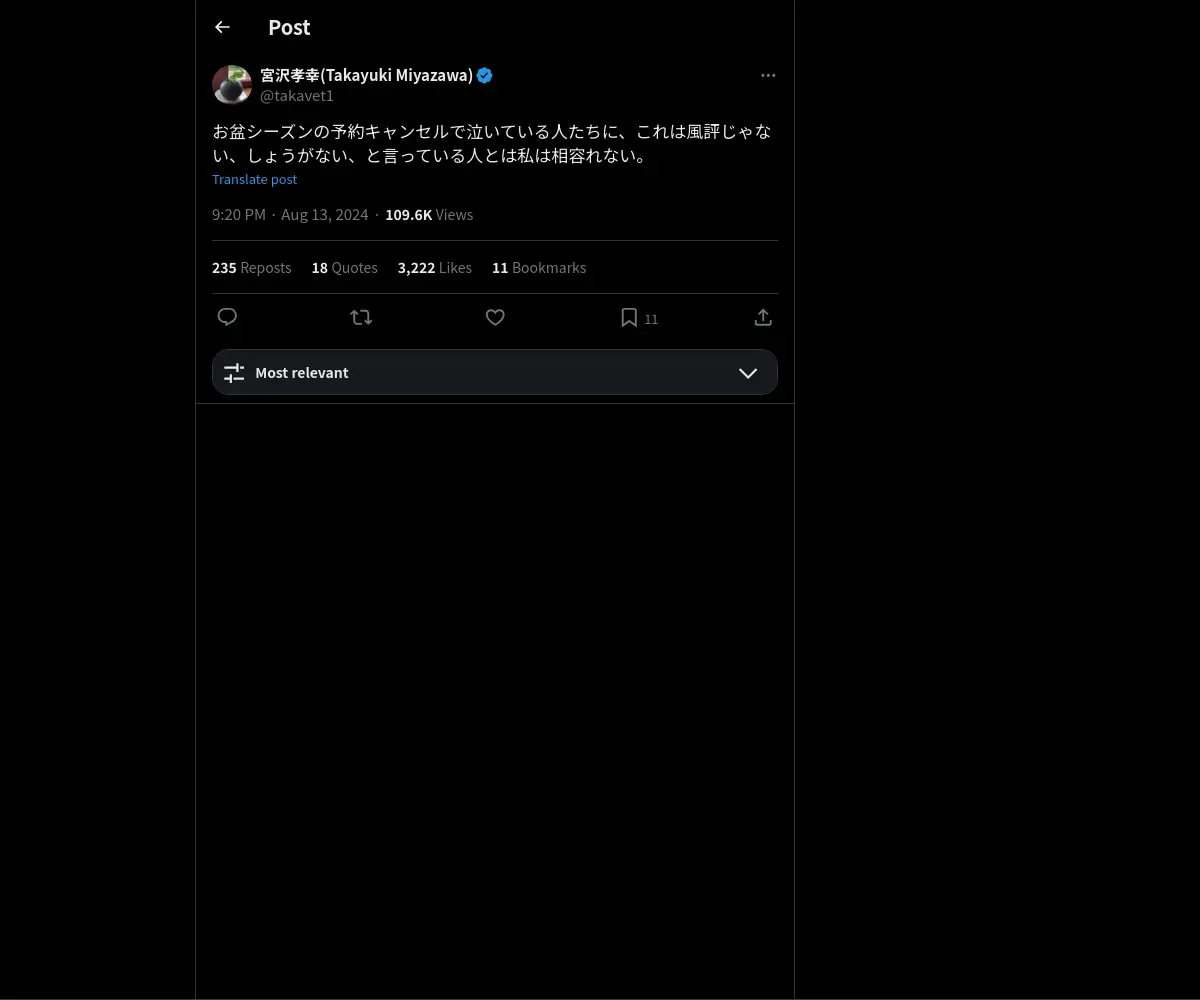Click the reply speech bubble icon

(x=227, y=317)
